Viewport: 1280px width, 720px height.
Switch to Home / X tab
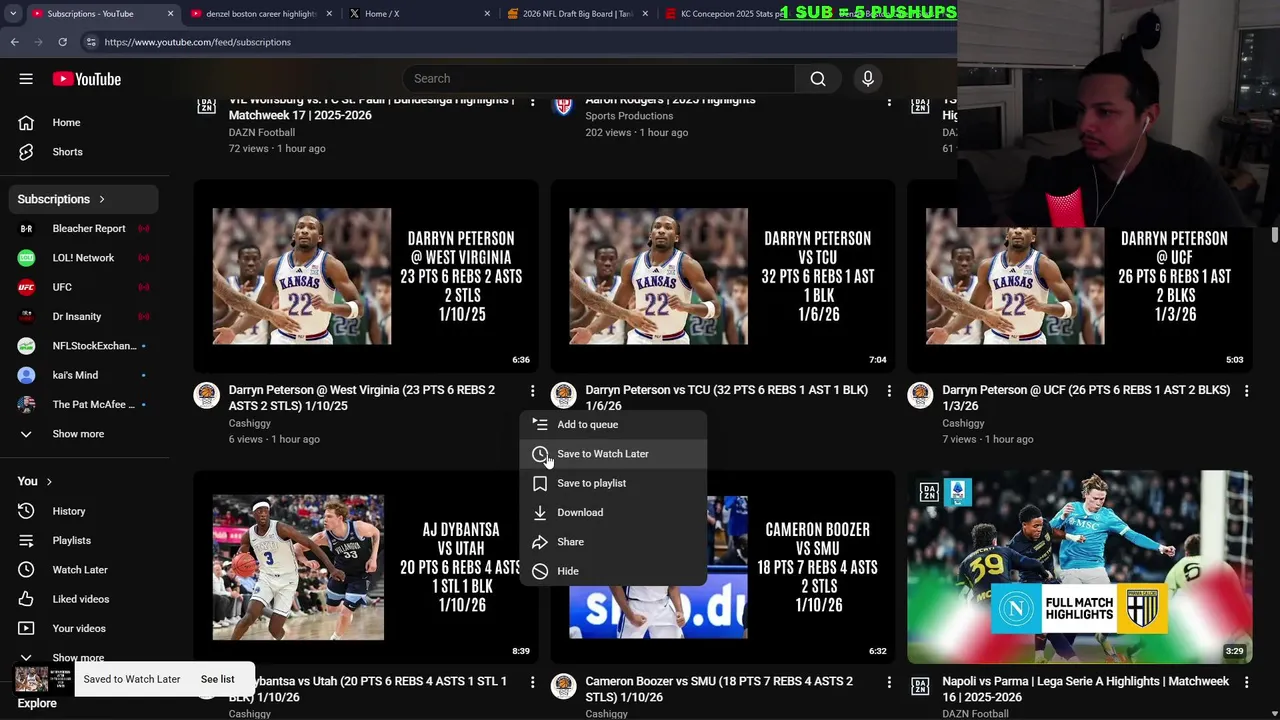click(x=420, y=14)
